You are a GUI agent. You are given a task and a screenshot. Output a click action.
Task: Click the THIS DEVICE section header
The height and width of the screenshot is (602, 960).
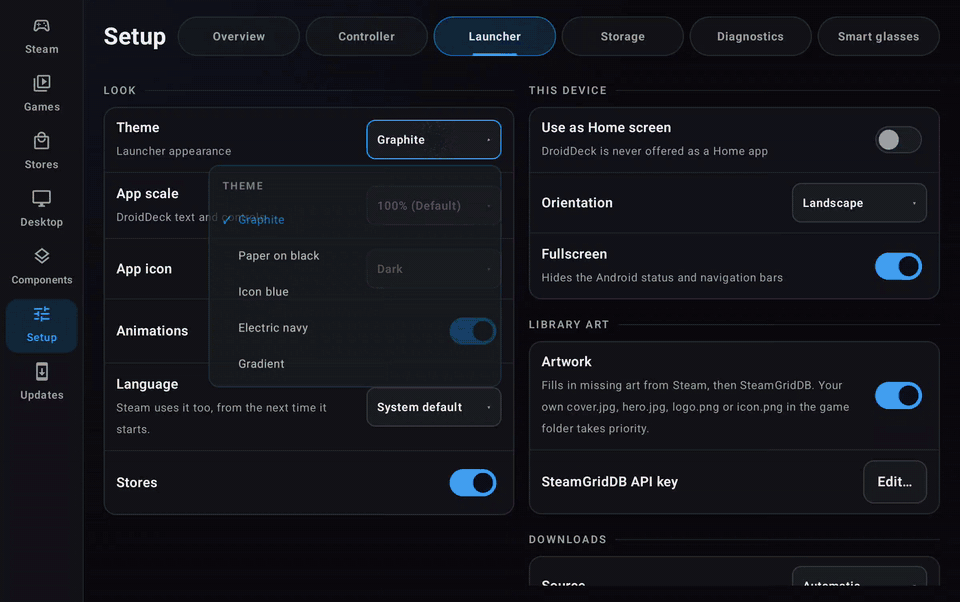568,91
